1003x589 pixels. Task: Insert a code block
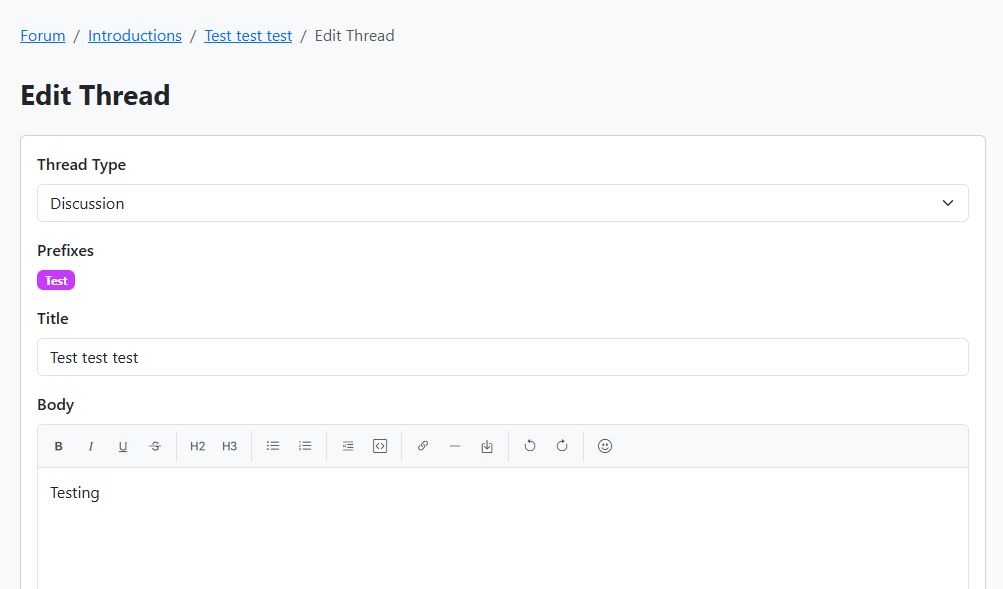(x=380, y=445)
